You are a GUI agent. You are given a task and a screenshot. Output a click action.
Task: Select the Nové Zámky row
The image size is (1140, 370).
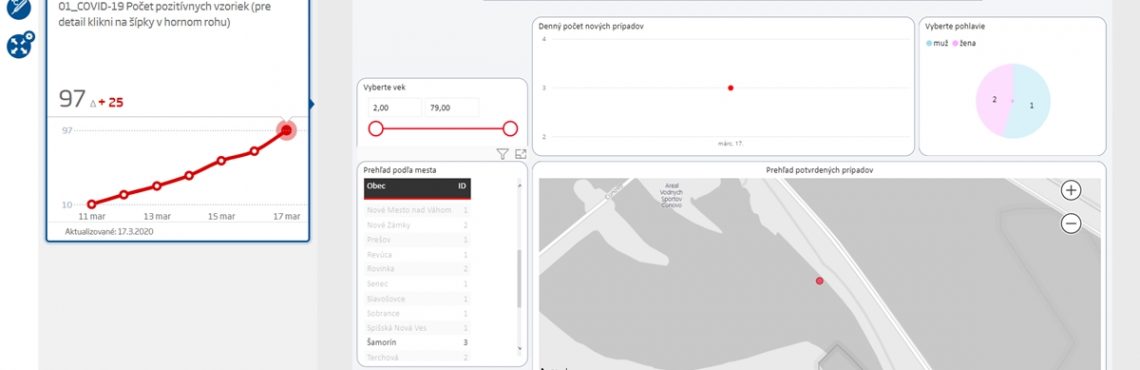[x=417, y=225]
